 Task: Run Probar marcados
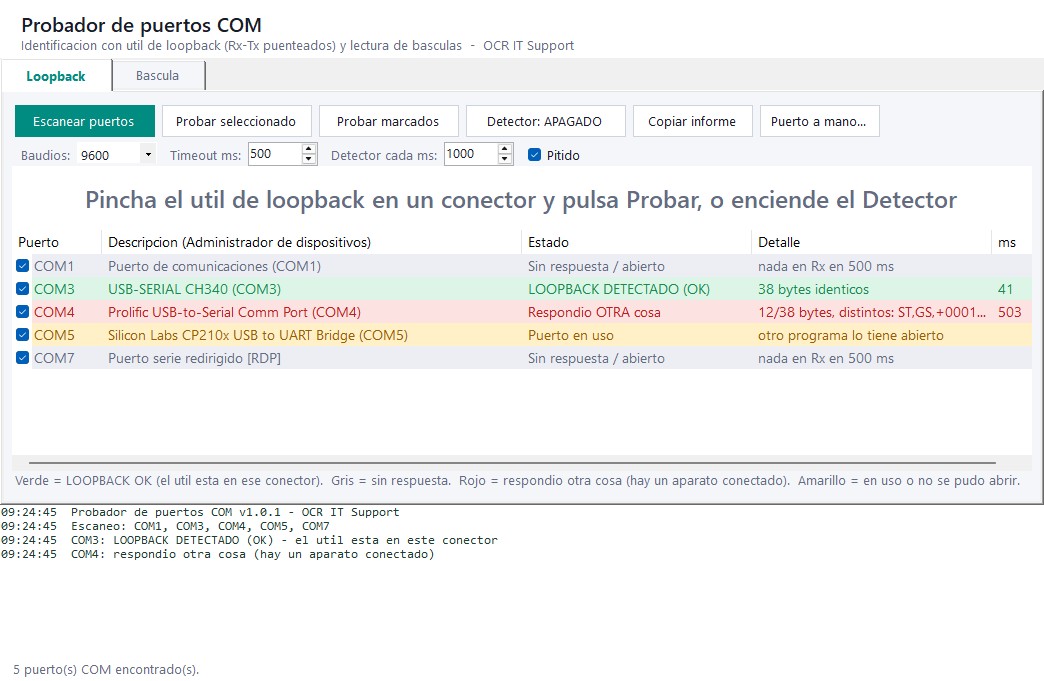tap(388, 121)
